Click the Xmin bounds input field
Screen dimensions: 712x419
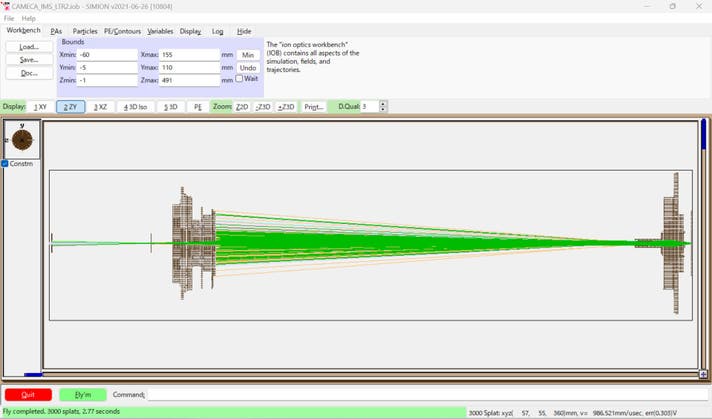point(107,54)
